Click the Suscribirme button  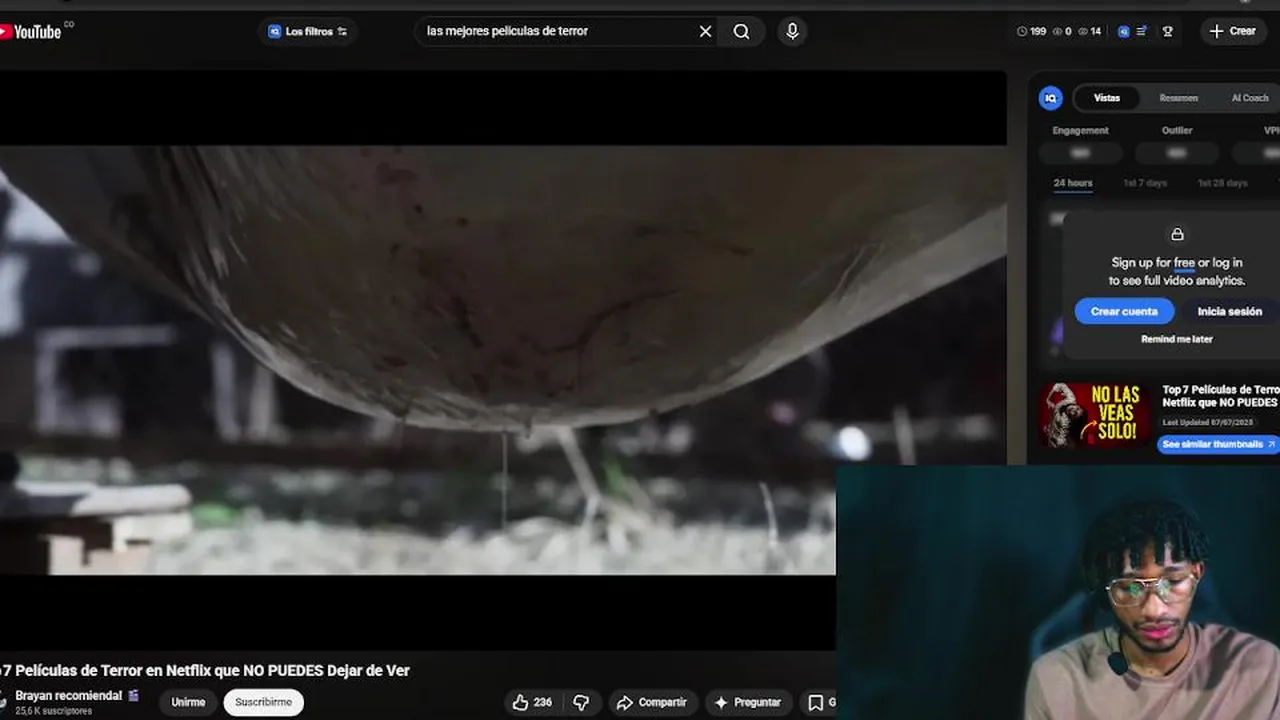click(263, 702)
